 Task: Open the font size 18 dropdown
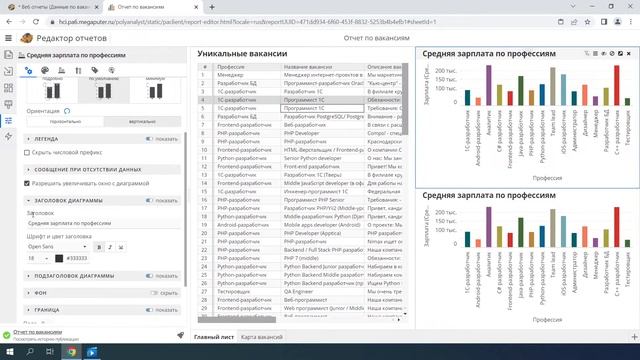(x=38, y=258)
